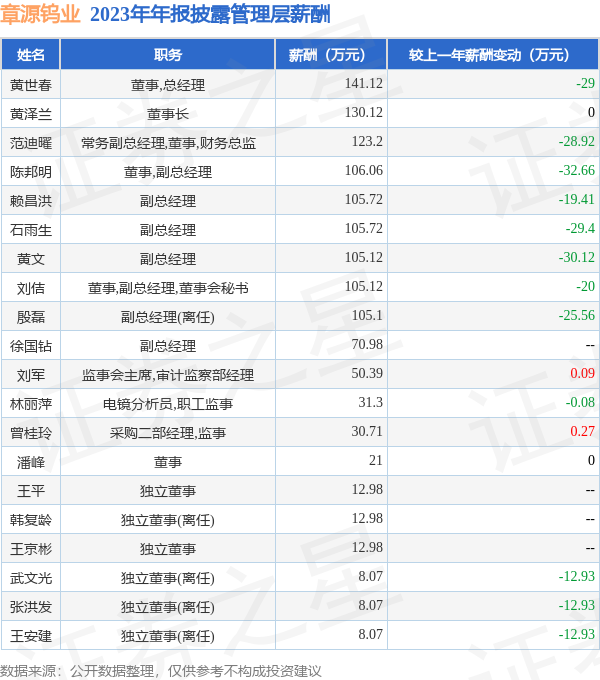Click the 姓名 column header

point(31,55)
